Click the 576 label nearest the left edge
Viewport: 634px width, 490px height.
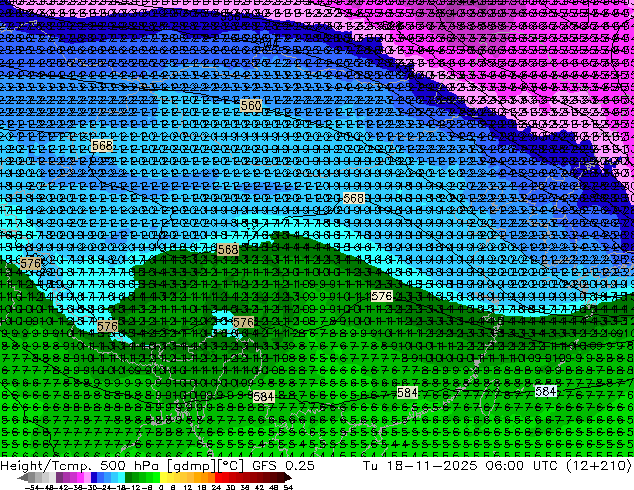click(x=30, y=264)
